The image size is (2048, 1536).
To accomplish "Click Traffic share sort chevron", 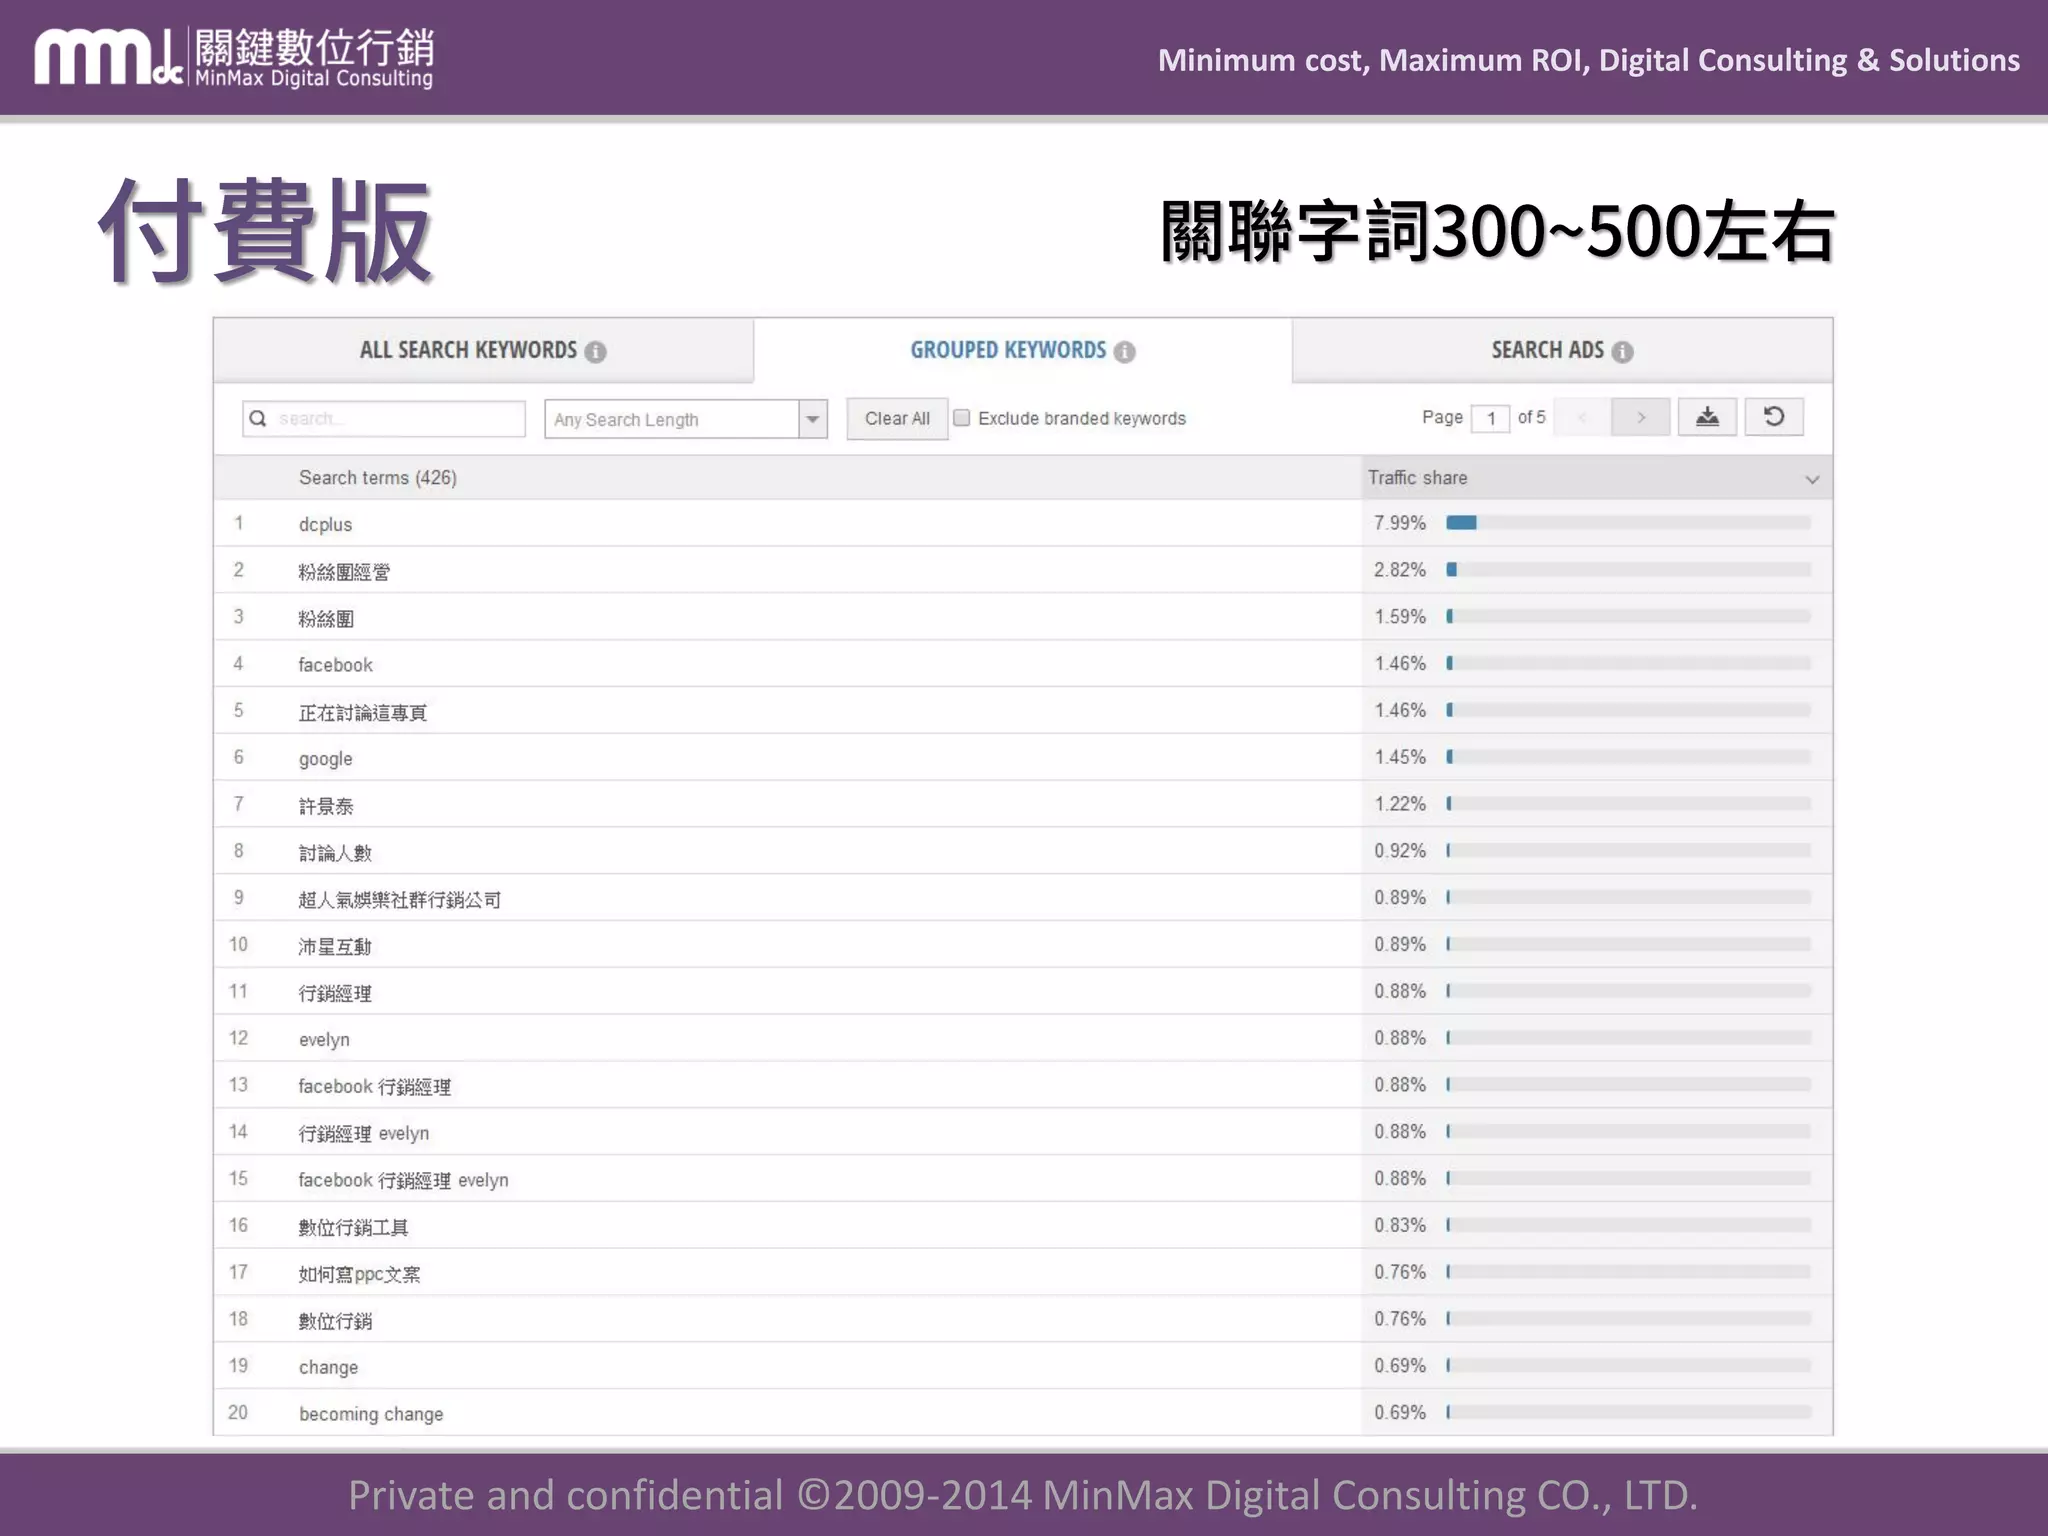I will point(1812,480).
